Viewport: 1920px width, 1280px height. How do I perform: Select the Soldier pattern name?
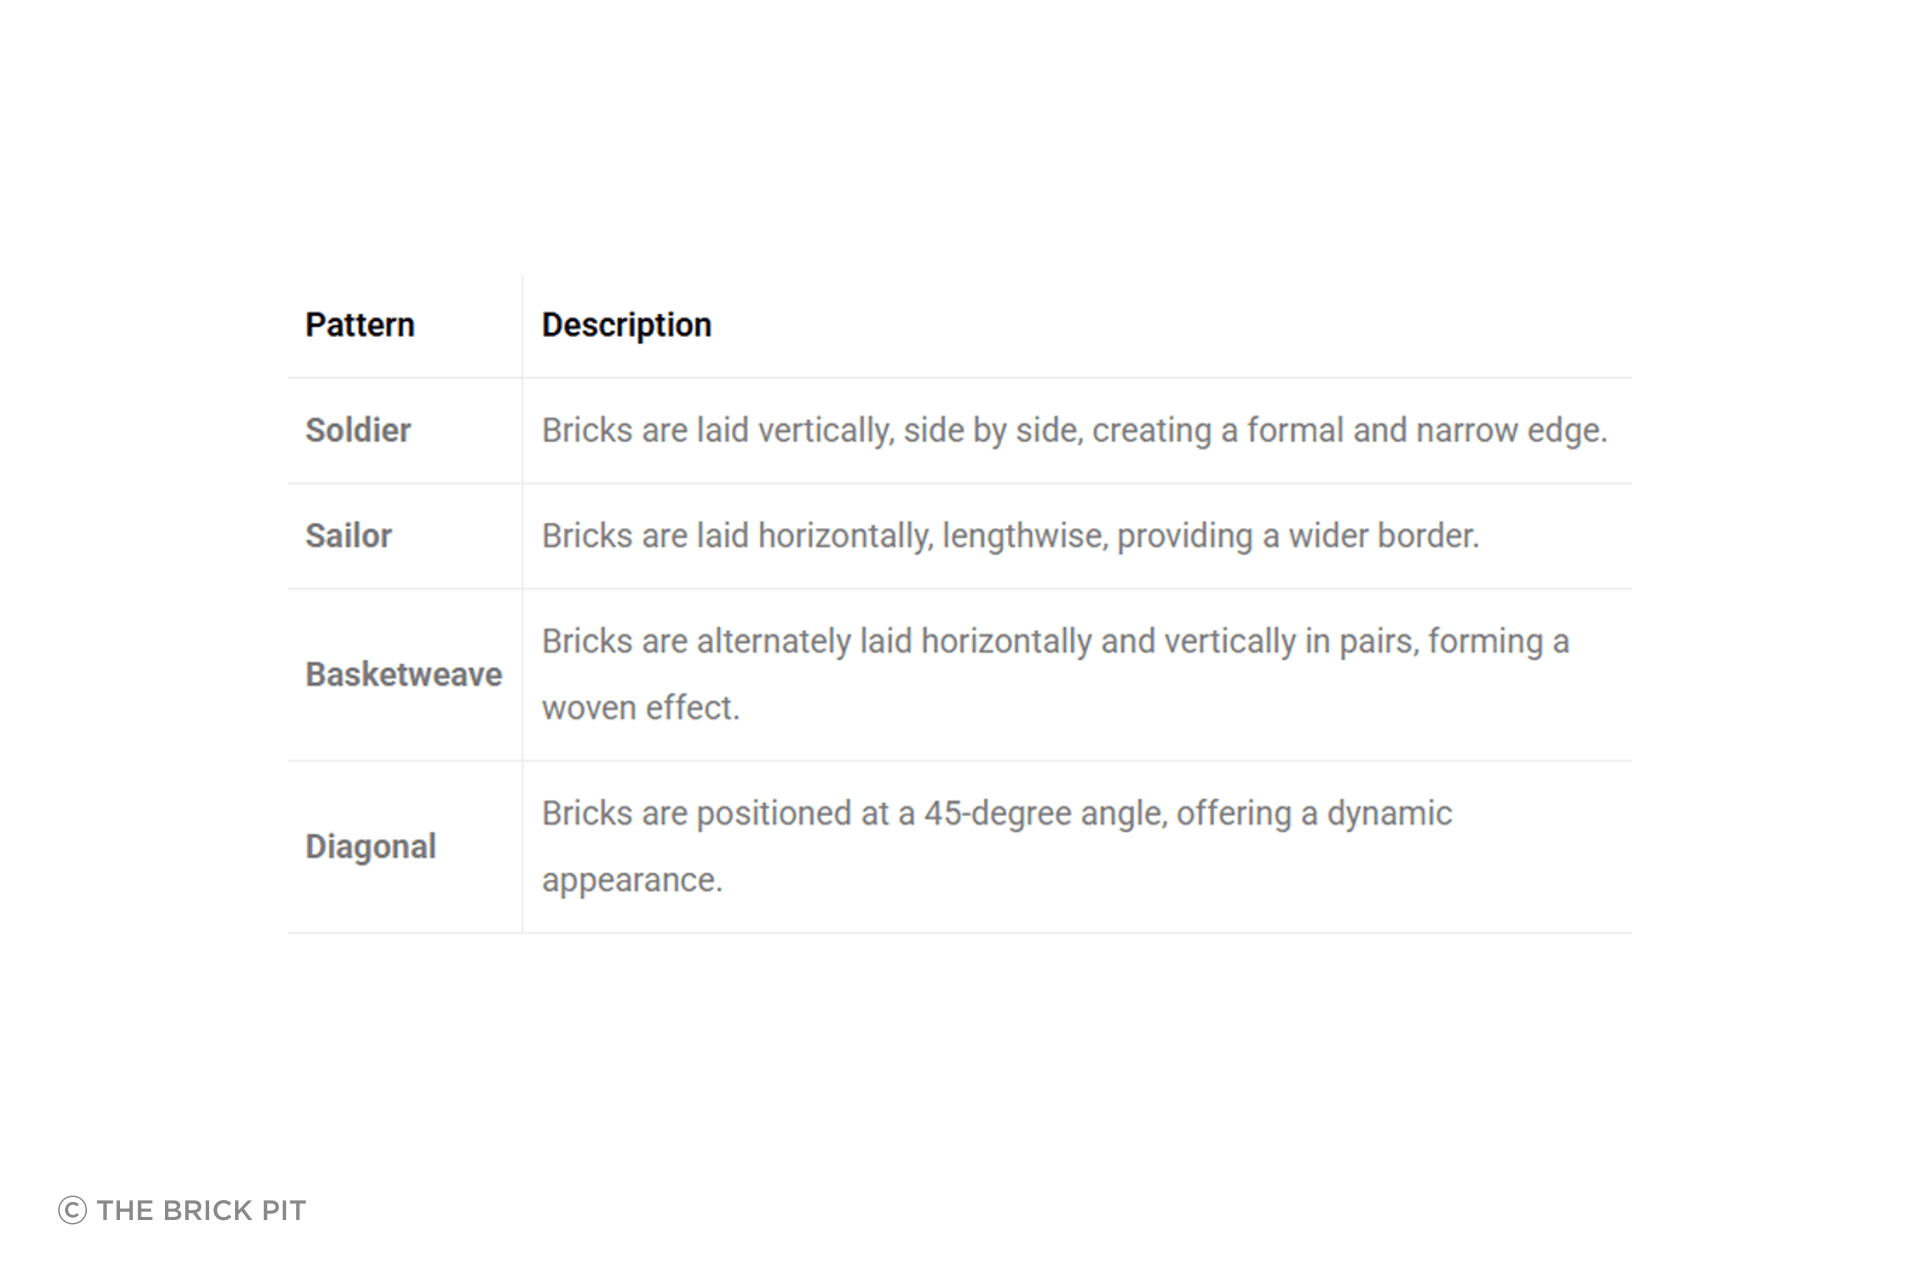pyautogui.click(x=358, y=430)
